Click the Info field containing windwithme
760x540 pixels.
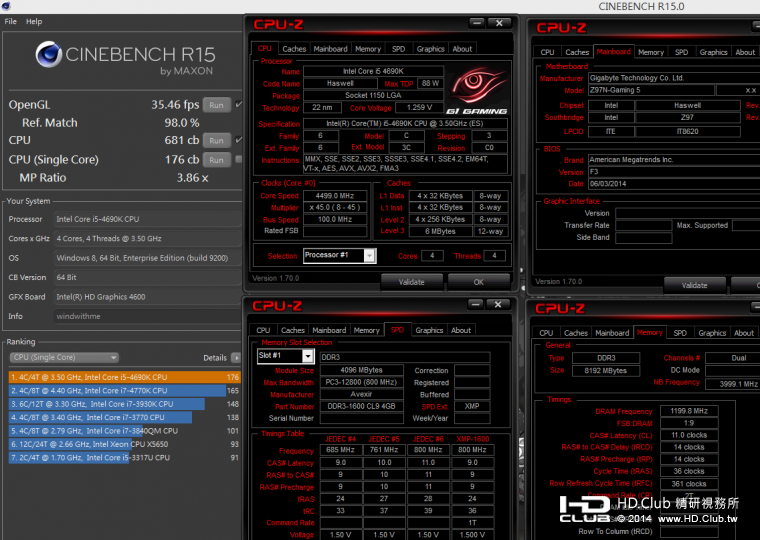point(145,316)
